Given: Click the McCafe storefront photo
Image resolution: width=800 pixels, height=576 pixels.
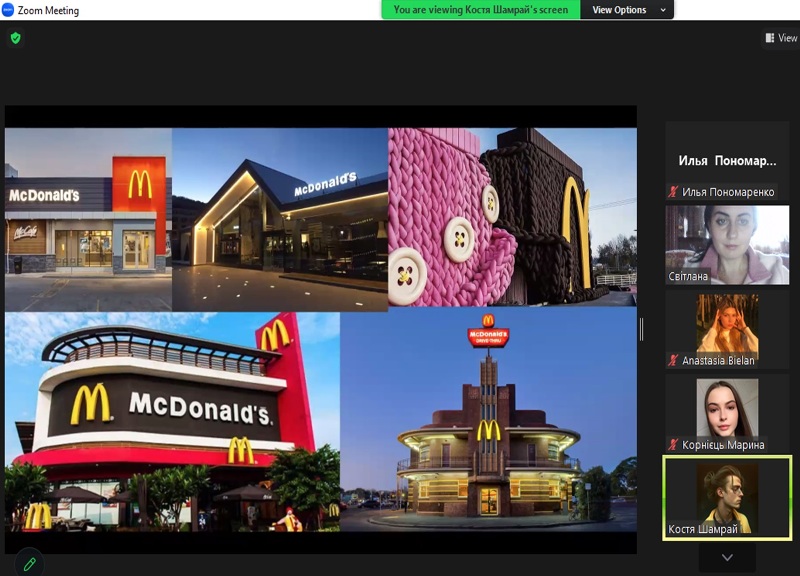Looking at the screenshot, I should (x=88, y=219).
